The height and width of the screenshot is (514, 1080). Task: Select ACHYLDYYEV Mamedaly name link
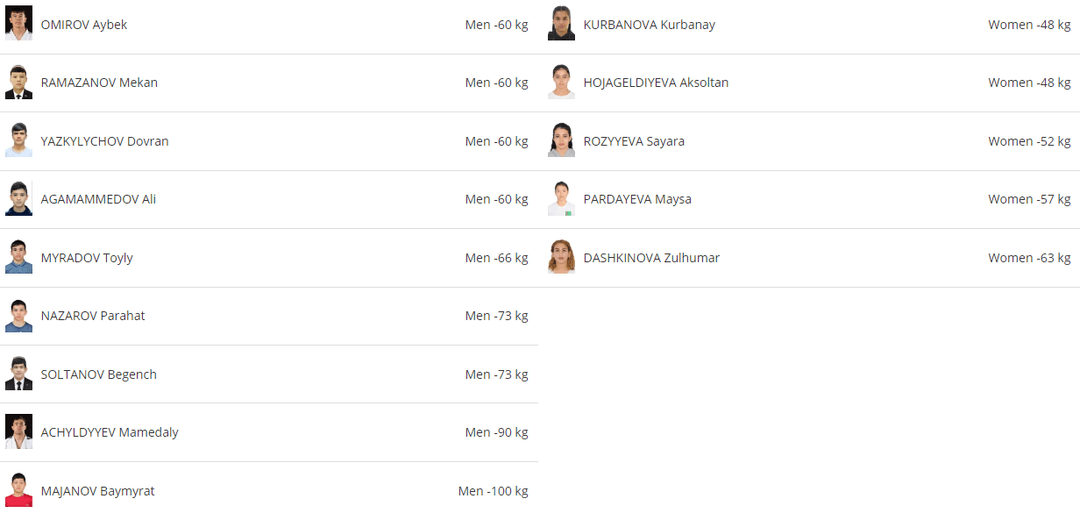pyautogui.click(x=110, y=433)
